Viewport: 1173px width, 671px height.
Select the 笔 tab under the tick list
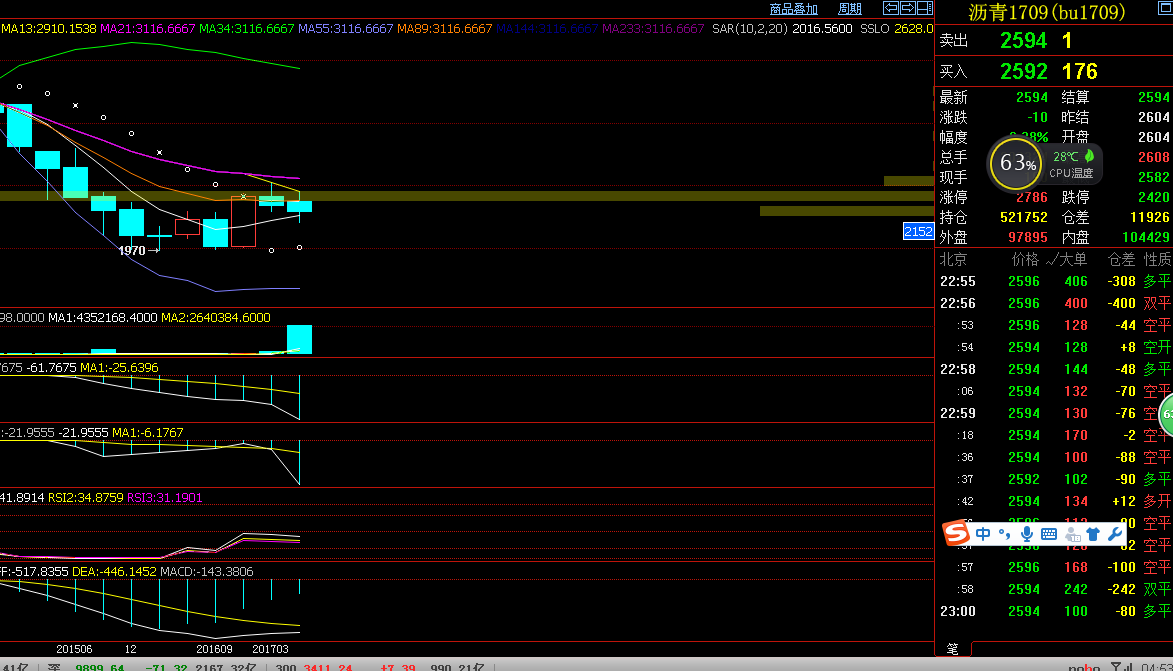[x=952, y=649]
